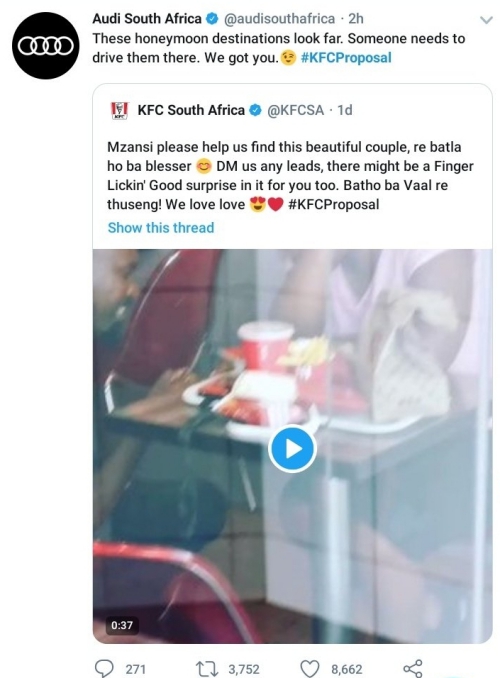500x678 pixels.
Task: Click KFC South Africa's verified badge
Action: (256, 110)
